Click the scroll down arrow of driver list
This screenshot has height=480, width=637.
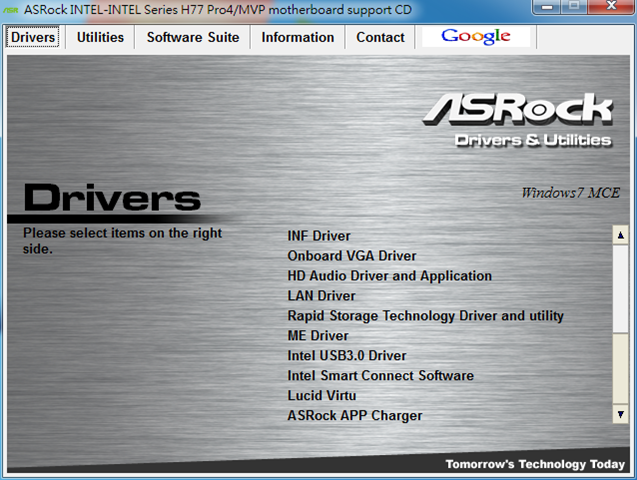(620, 414)
